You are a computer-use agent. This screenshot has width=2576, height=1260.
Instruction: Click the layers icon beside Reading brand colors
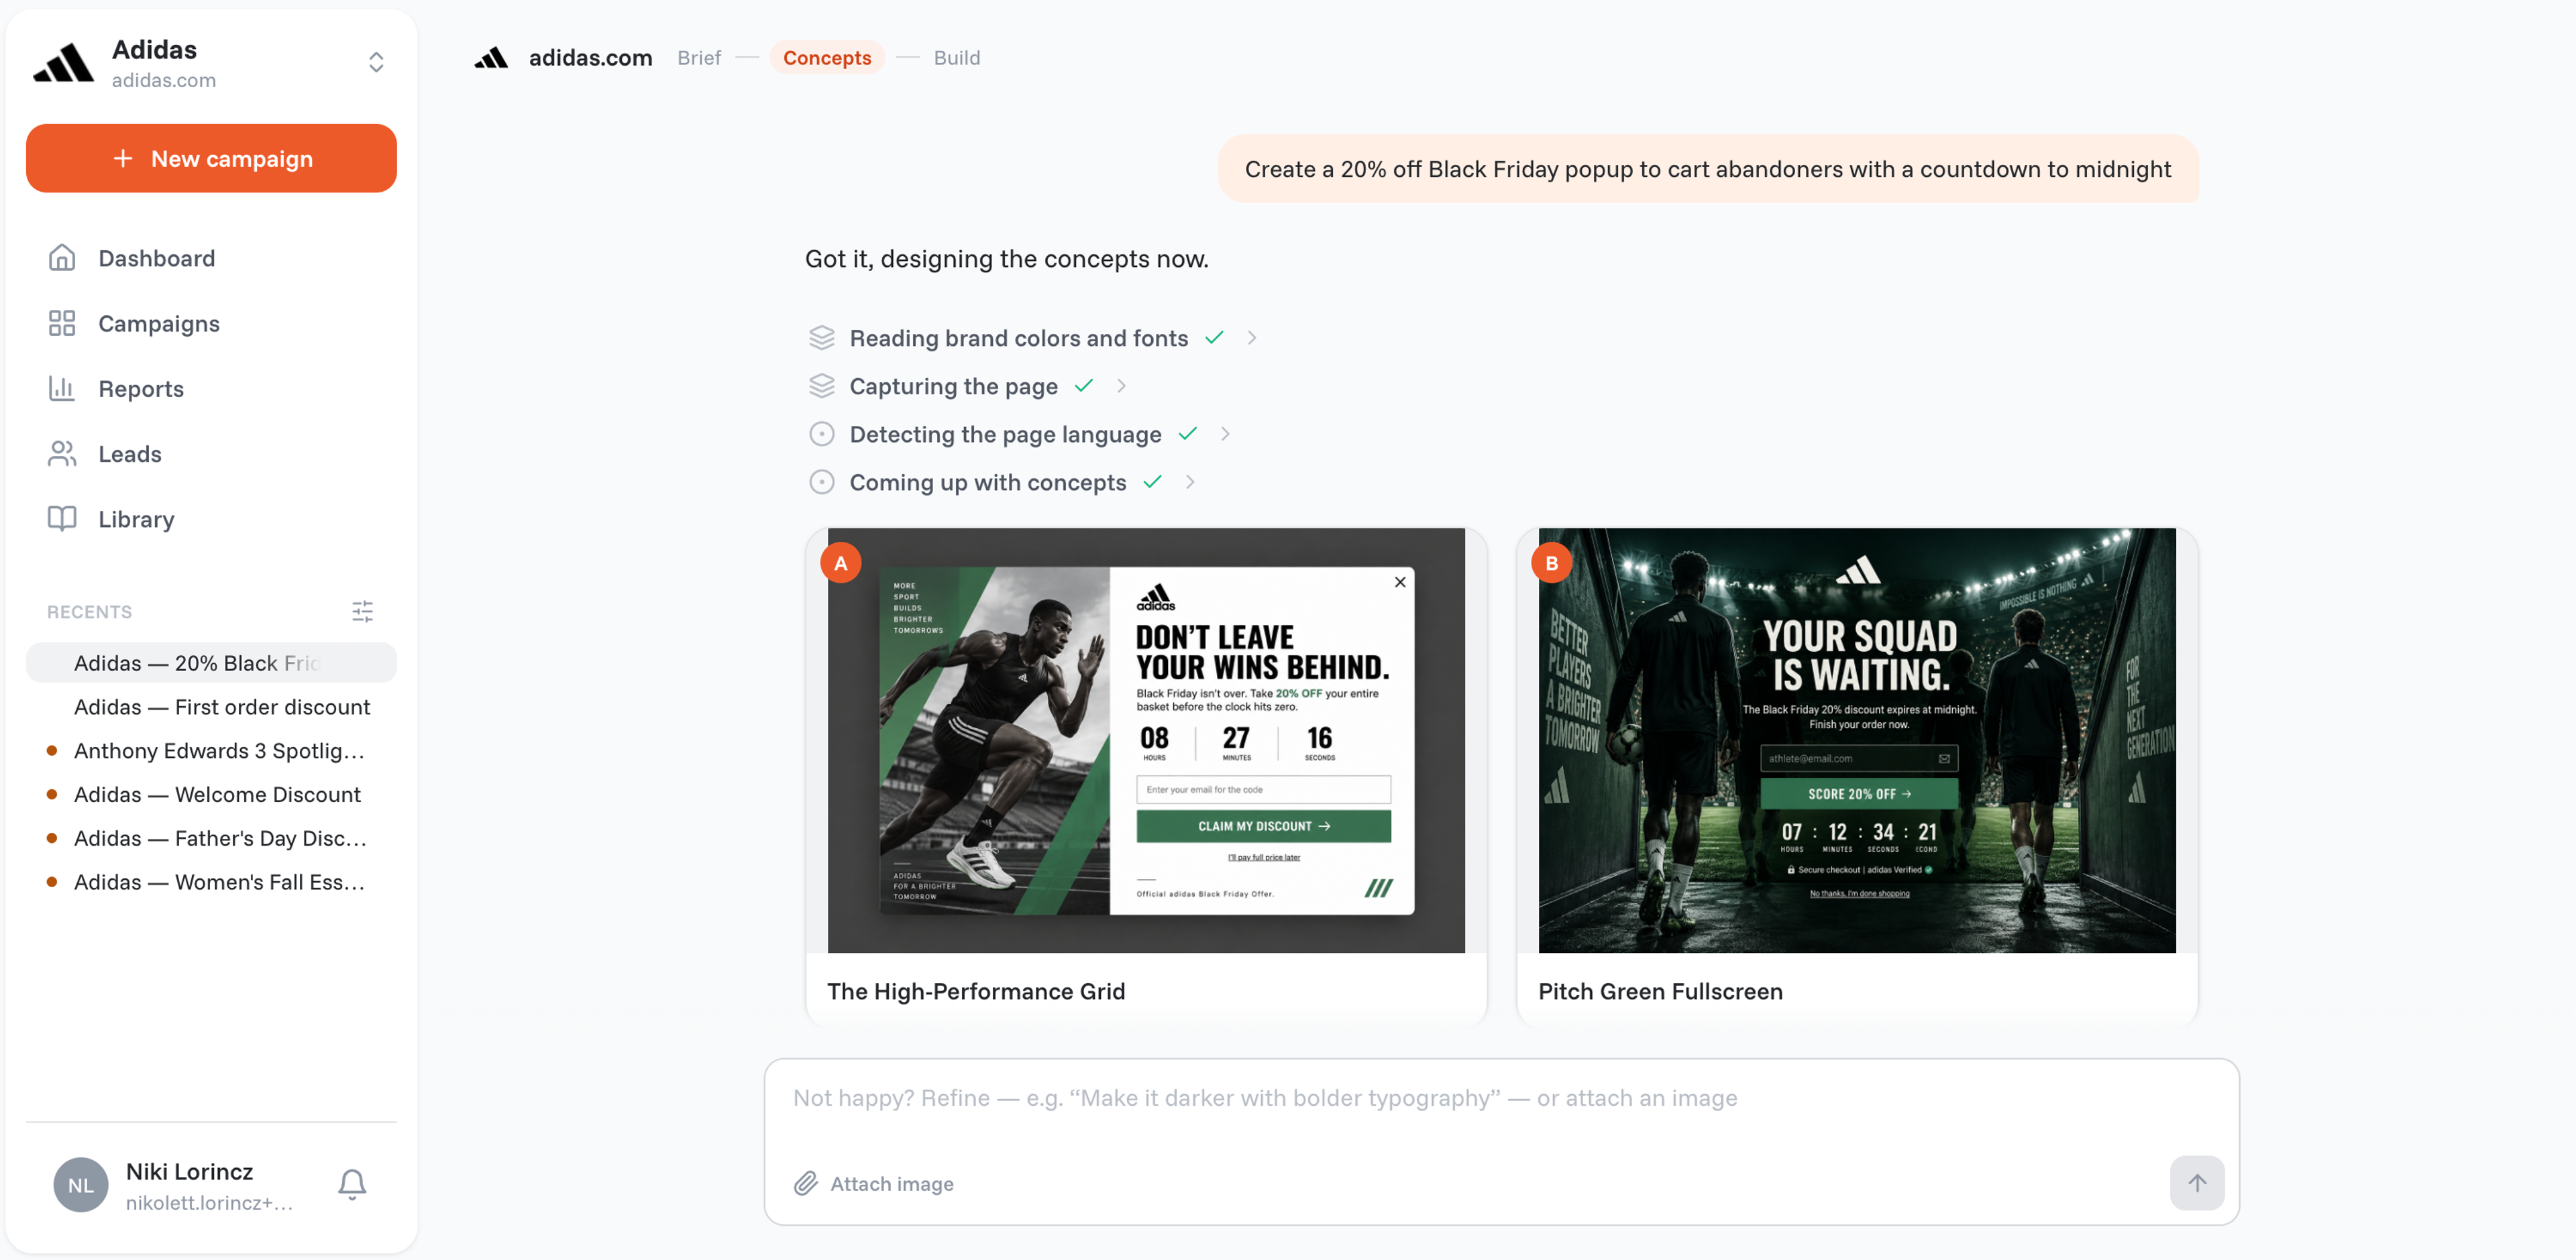click(x=822, y=338)
